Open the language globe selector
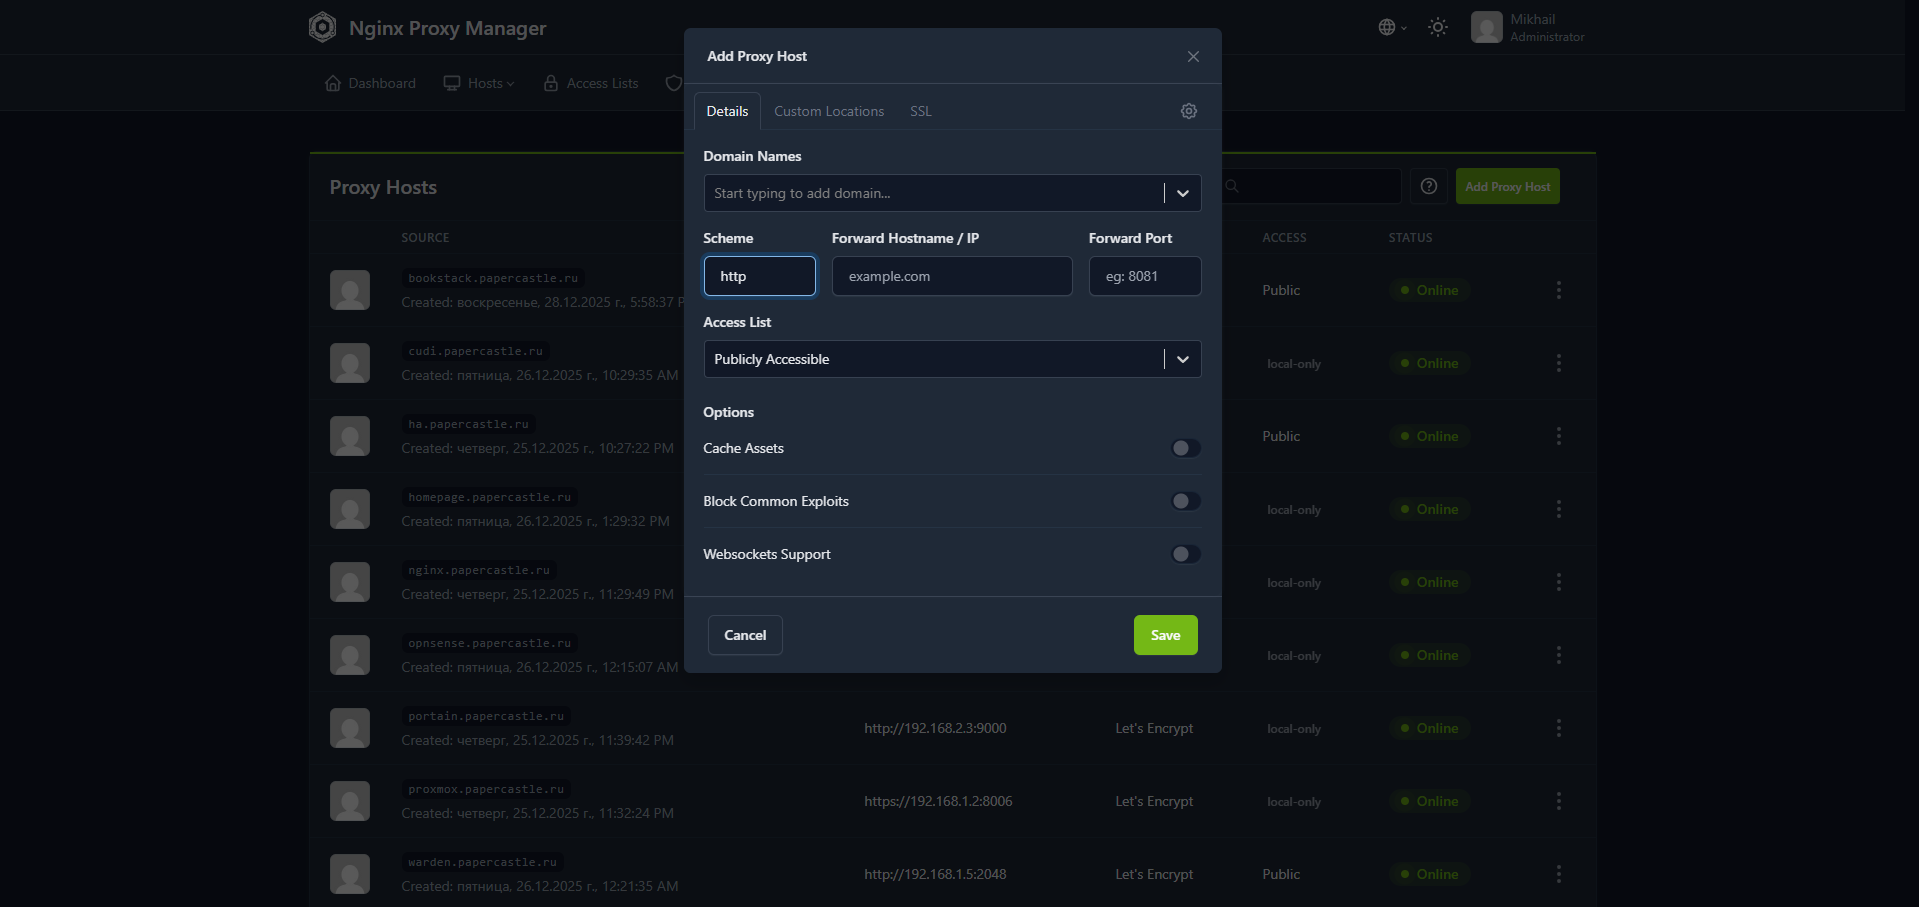The width and height of the screenshot is (1919, 907). (1392, 27)
